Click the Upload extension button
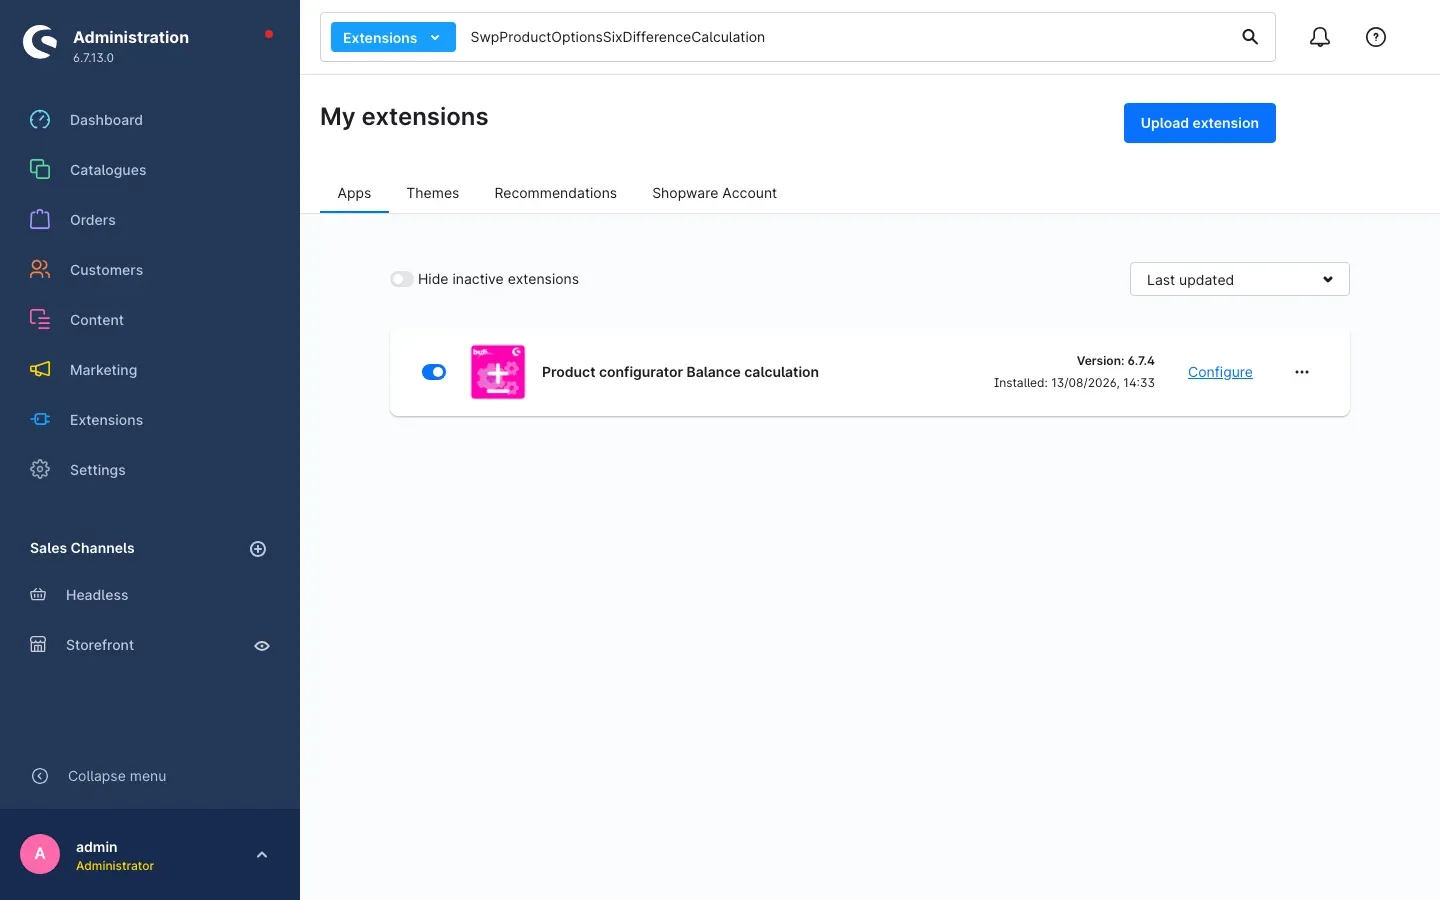Screen dimensions: 1440x900 (1200, 123)
